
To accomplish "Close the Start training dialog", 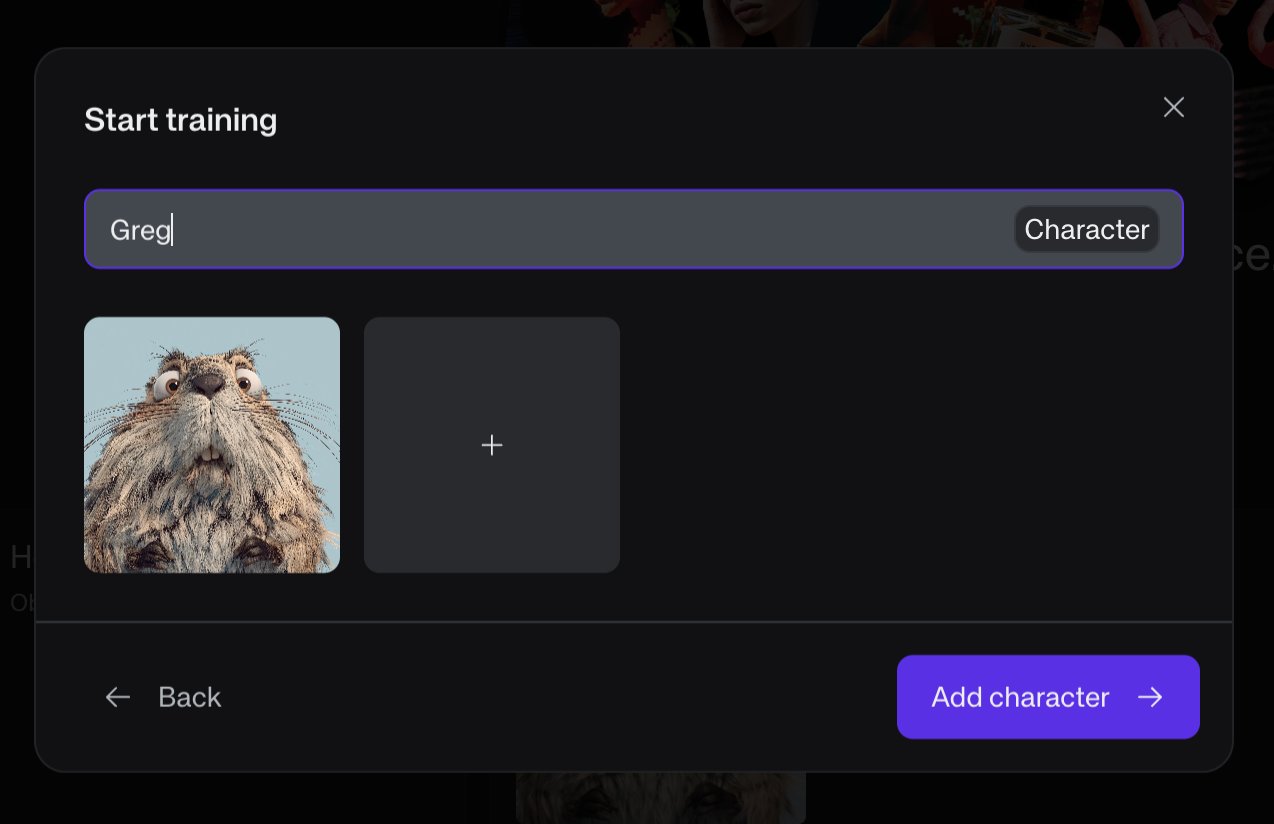I will pyautogui.click(x=1173, y=107).
